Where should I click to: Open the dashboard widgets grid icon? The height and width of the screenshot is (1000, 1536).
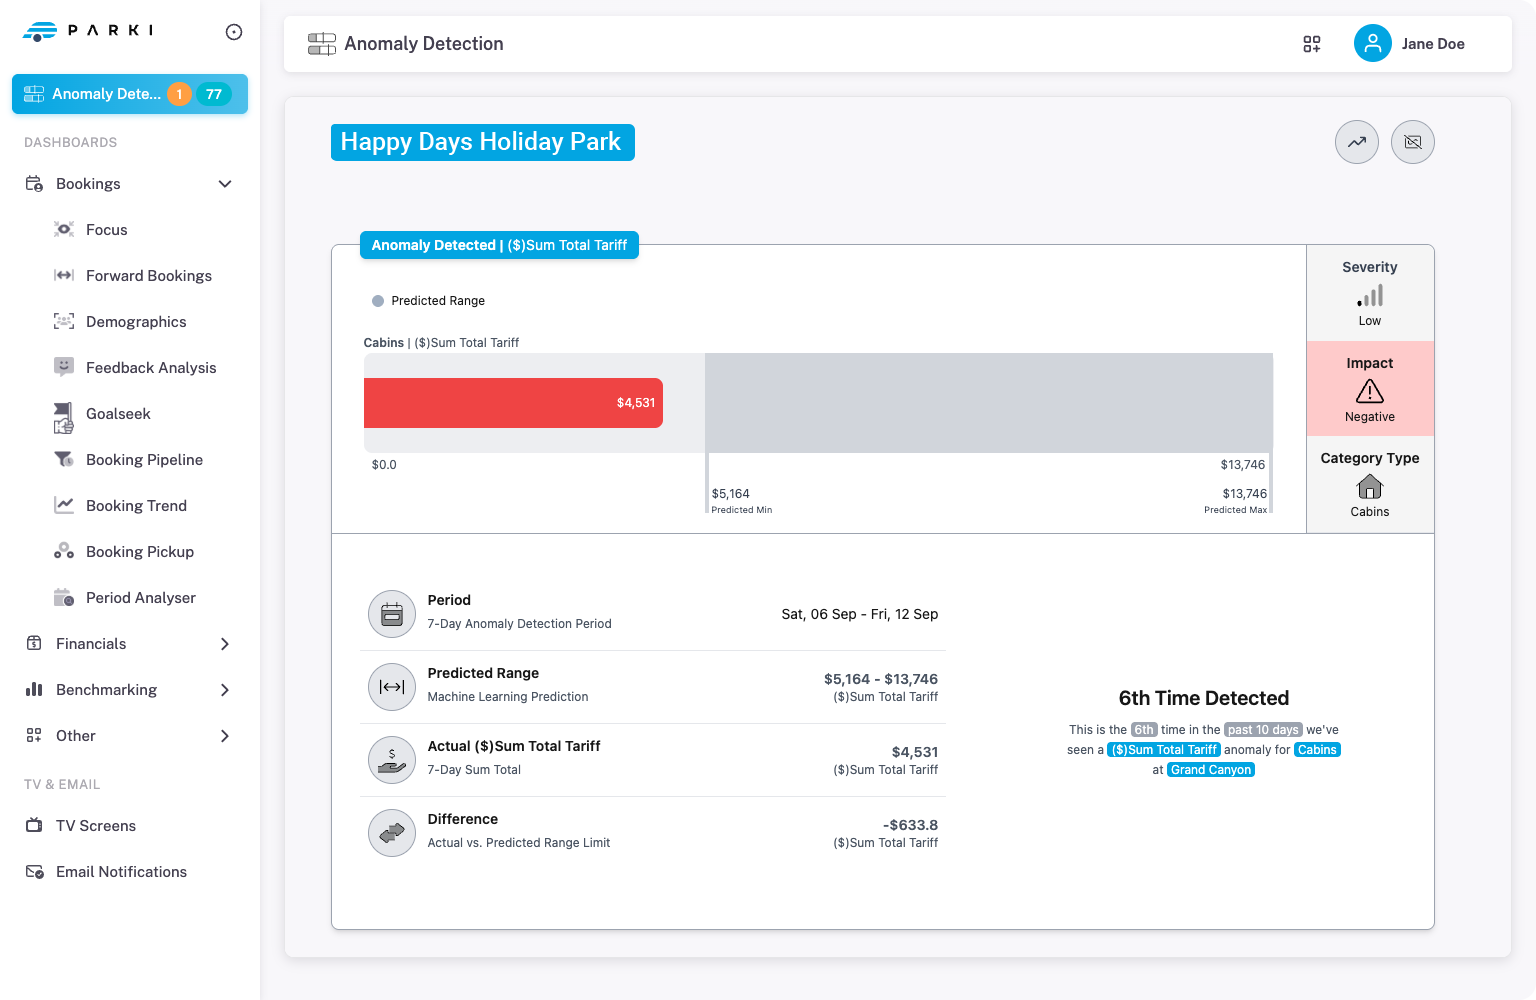[1311, 44]
